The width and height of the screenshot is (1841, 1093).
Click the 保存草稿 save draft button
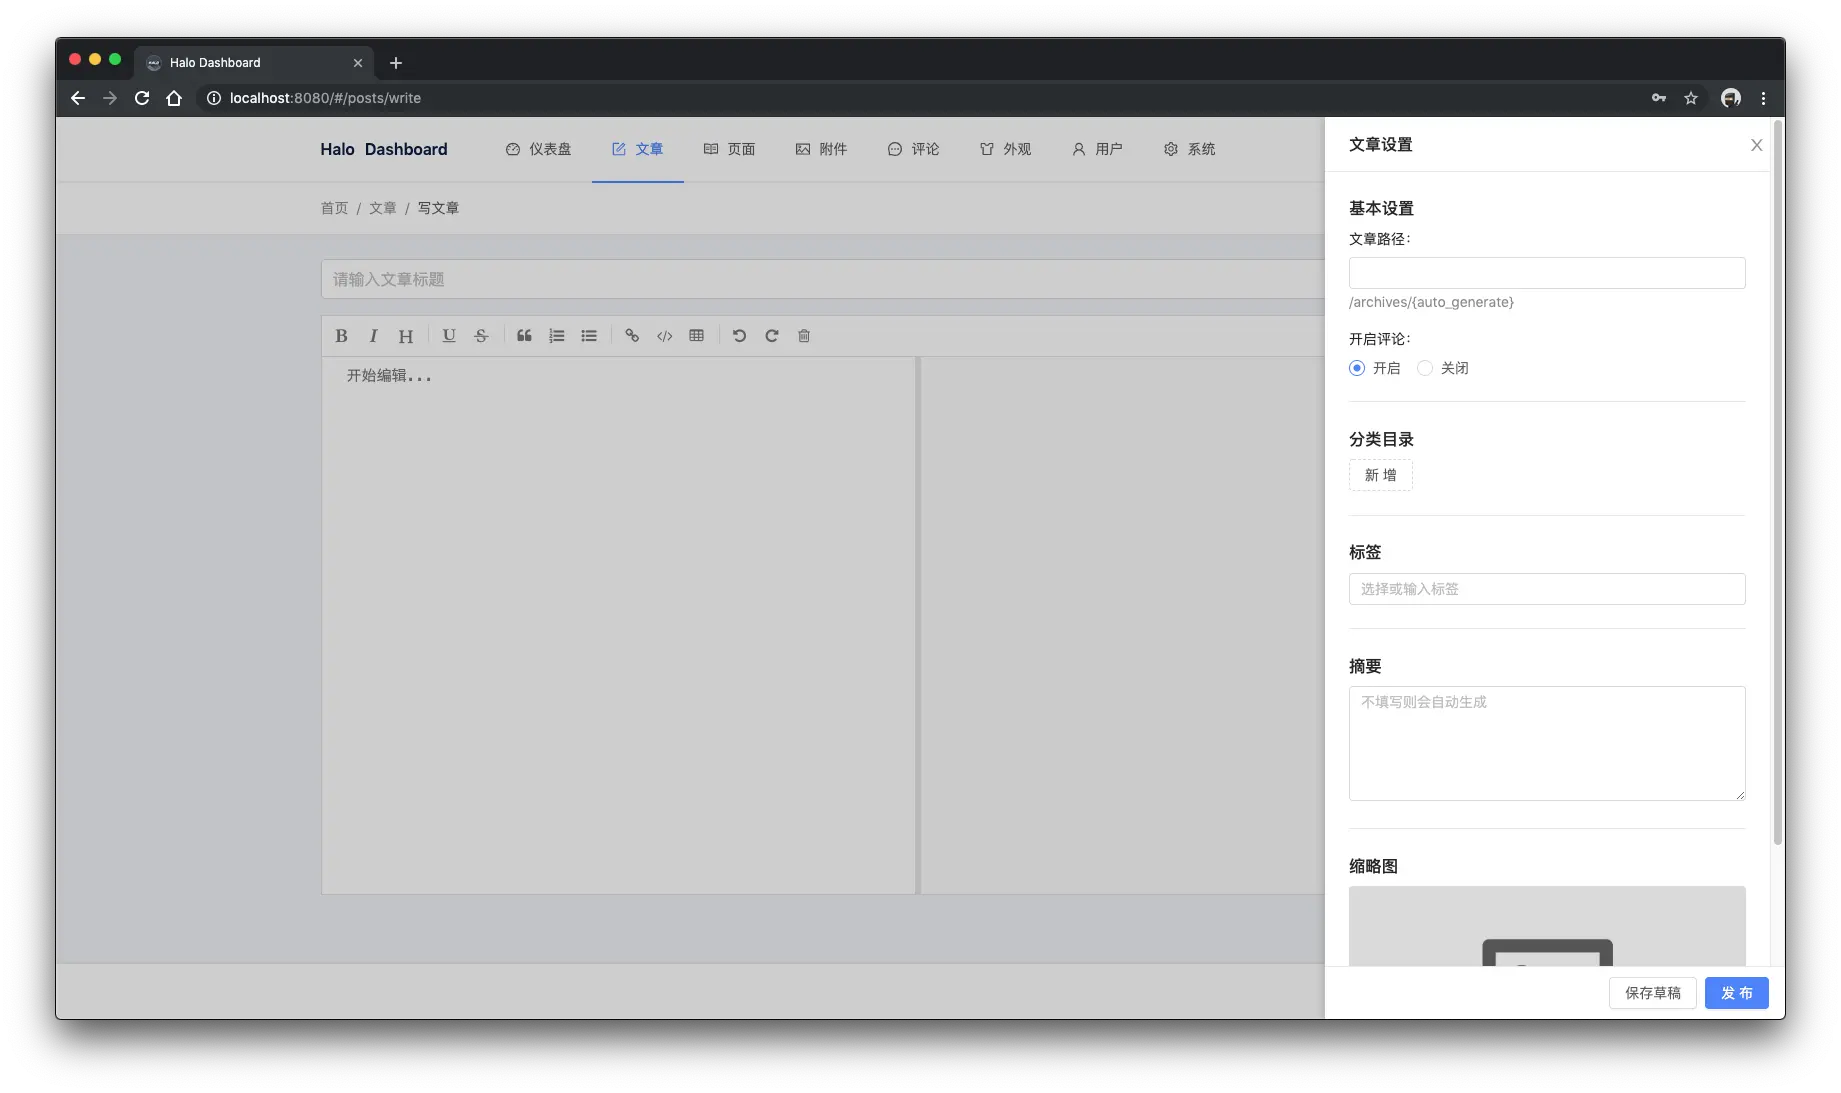tap(1653, 993)
